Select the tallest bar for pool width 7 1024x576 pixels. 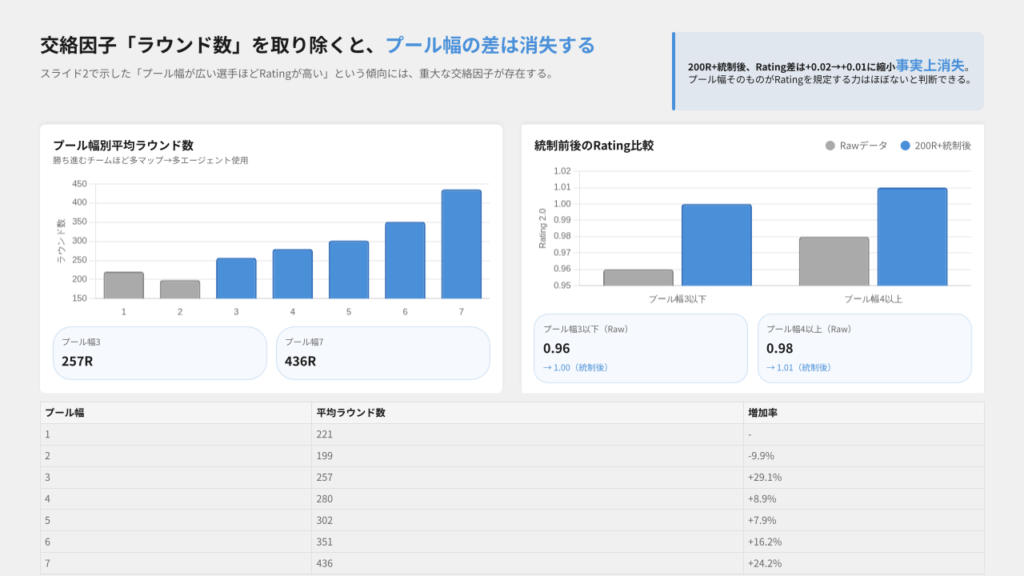(x=461, y=244)
